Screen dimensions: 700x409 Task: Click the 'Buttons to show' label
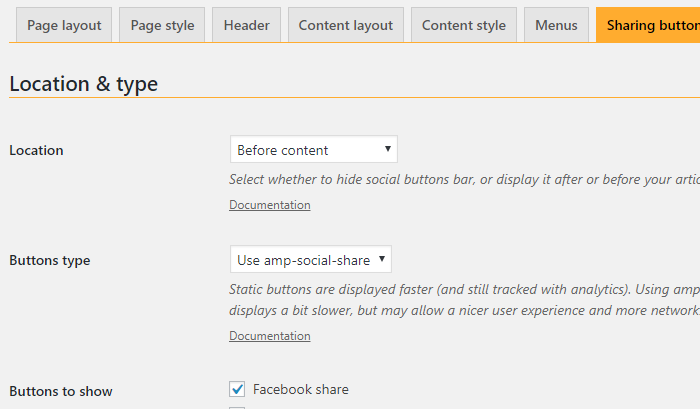pos(61,392)
